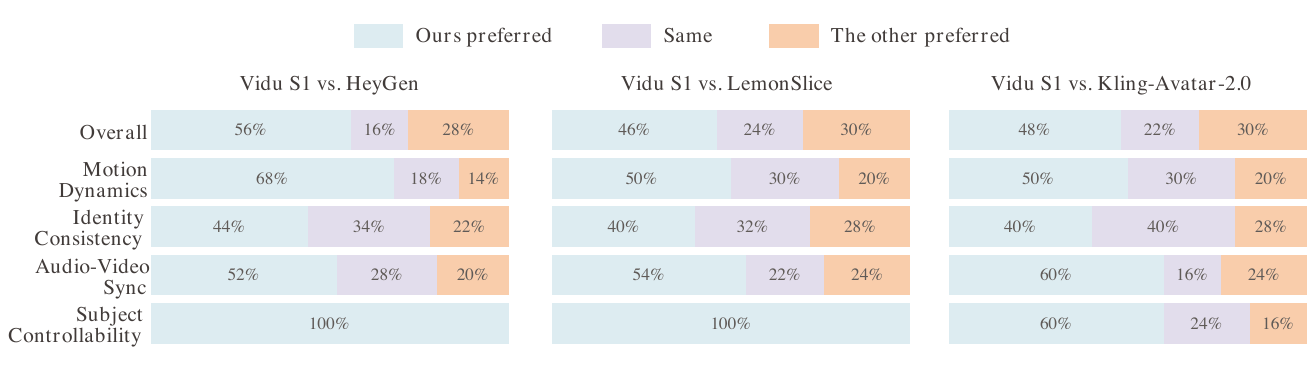1310x365 pixels.
Task: Click the 'Same' legend purple swatch
Action: coord(626,36)
